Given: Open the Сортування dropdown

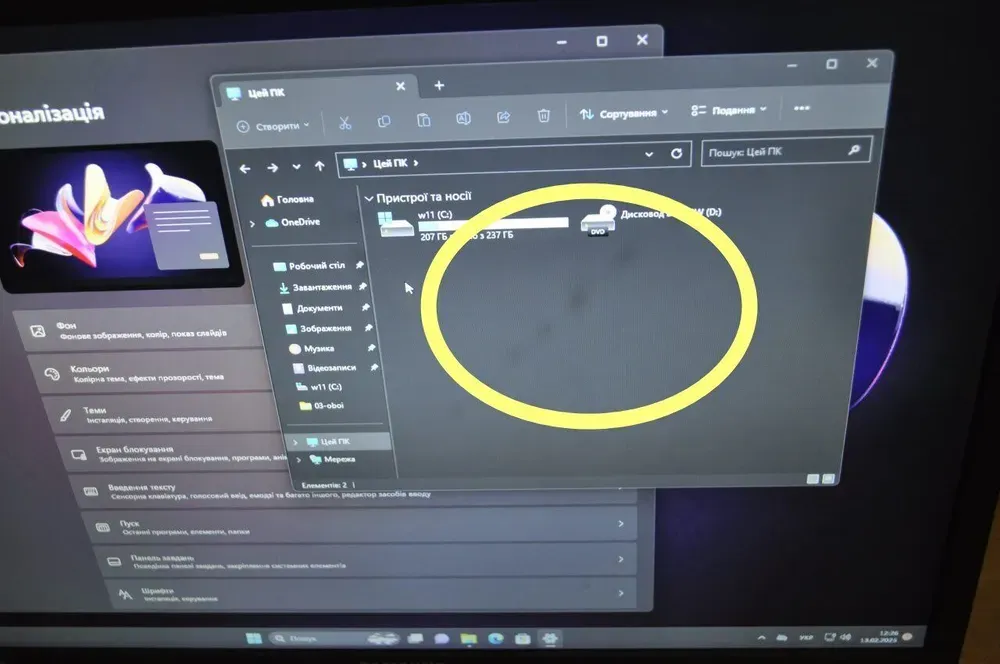Looking at the screenshot, I should pyautogui.click(x=624, y=113).
